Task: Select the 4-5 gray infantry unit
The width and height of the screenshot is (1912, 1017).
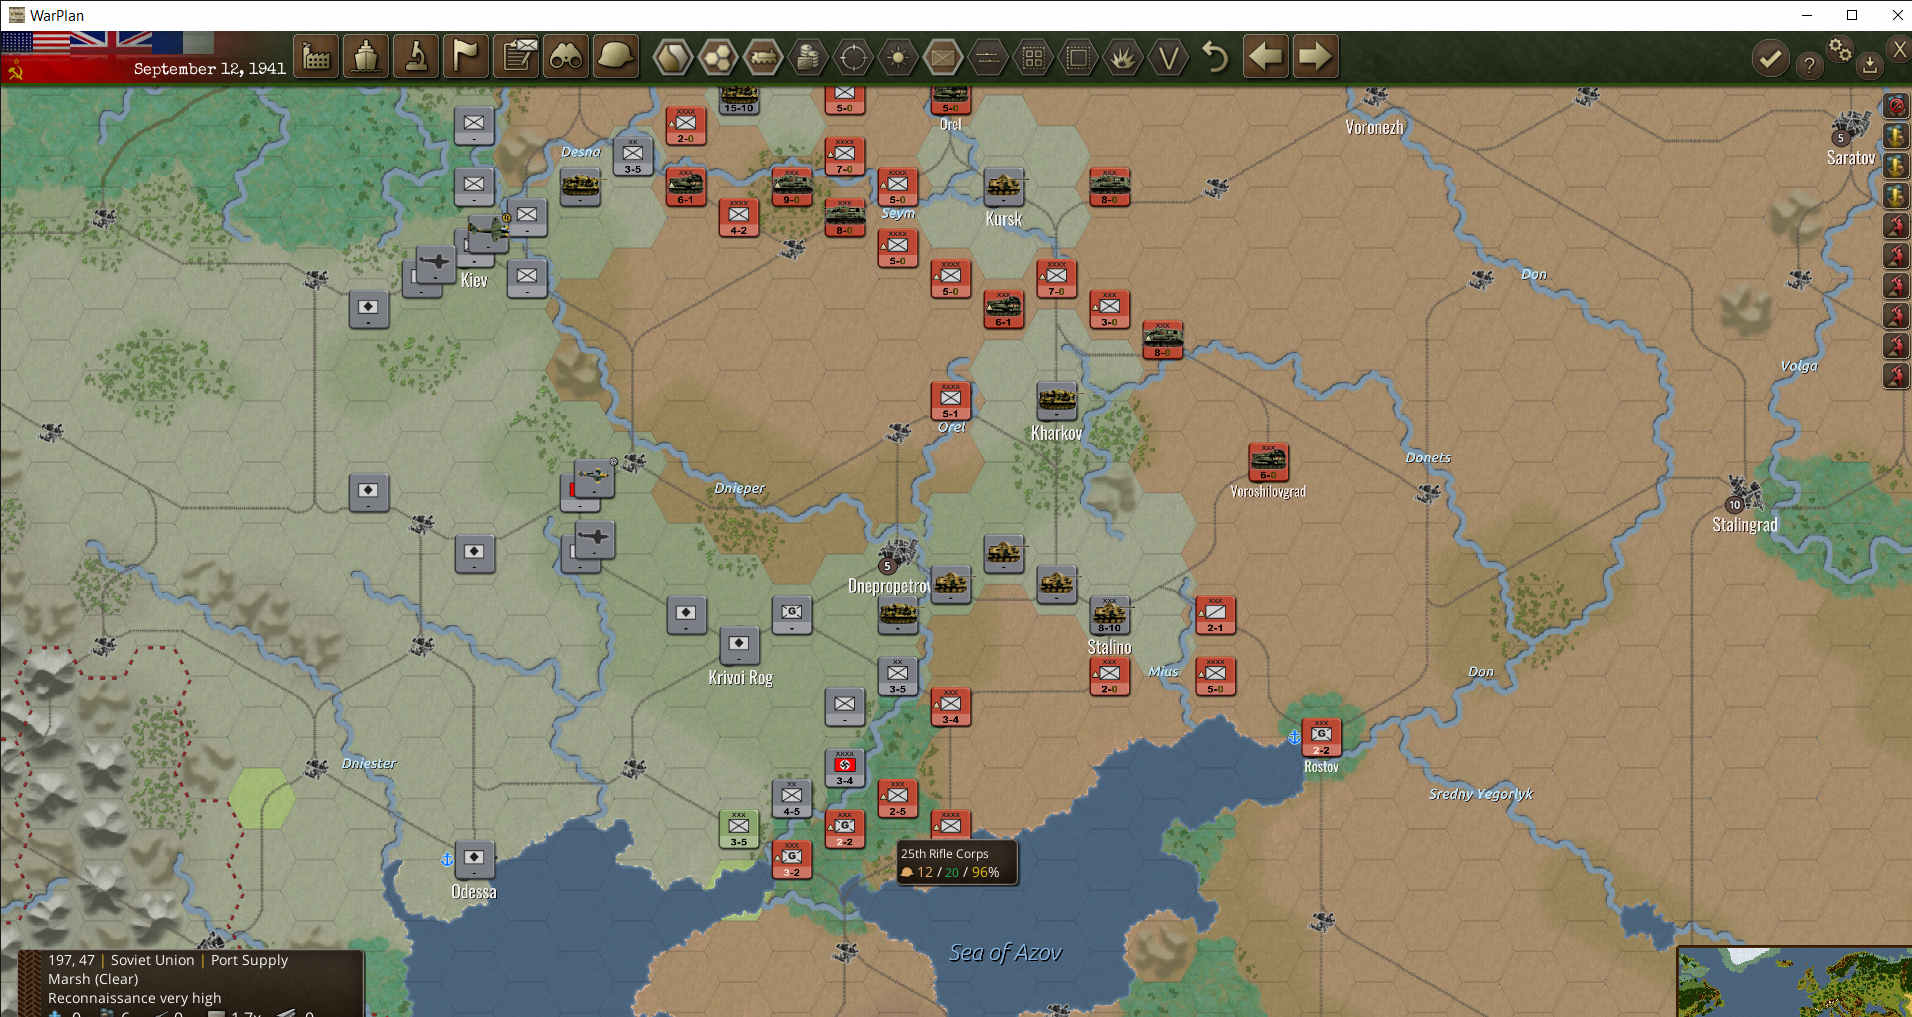Action: [x=792, y=798]
